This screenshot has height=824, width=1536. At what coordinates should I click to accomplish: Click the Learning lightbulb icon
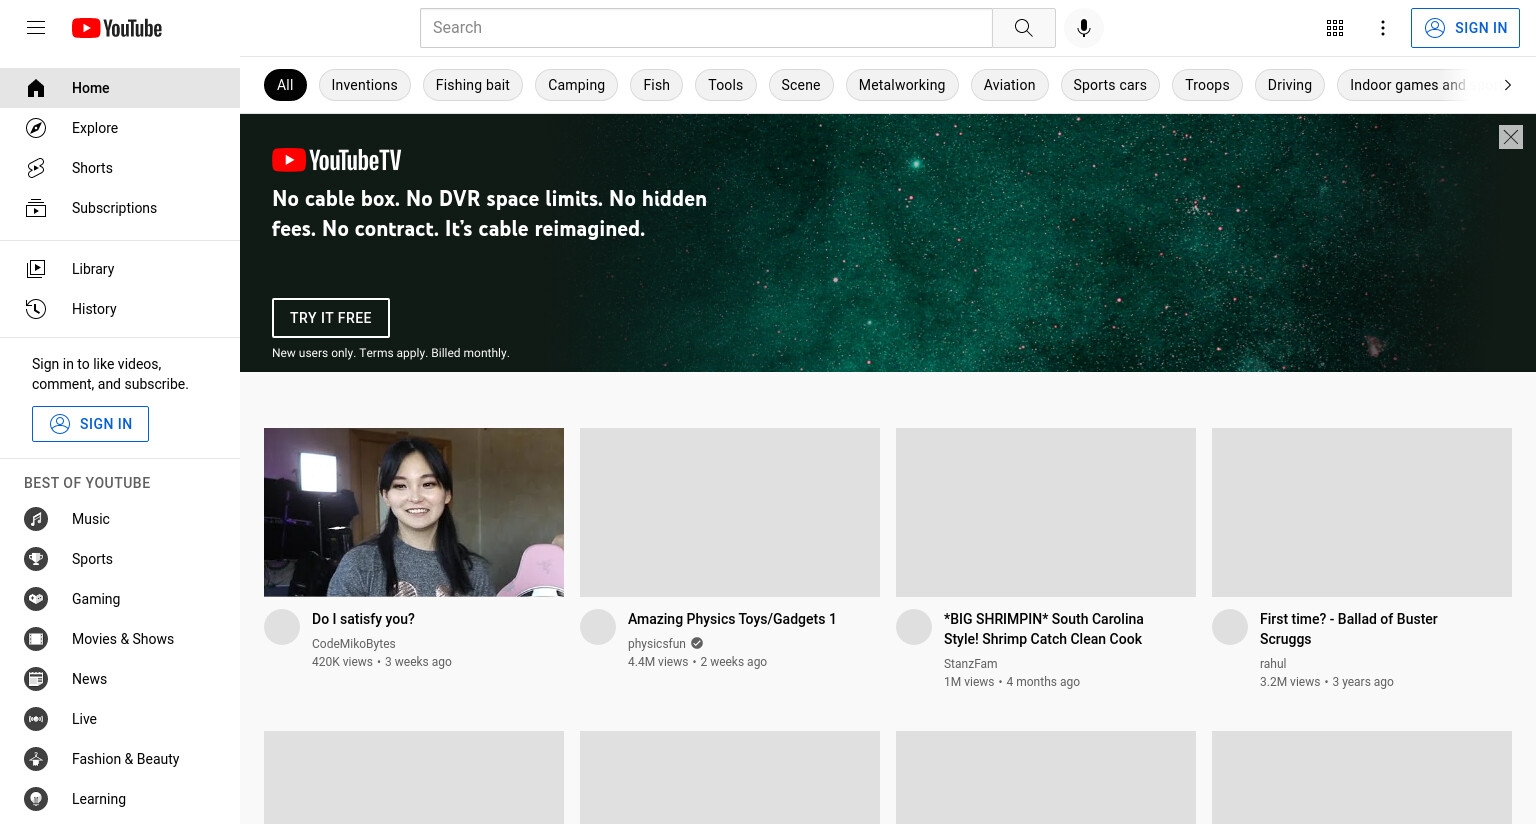(36, 799)
